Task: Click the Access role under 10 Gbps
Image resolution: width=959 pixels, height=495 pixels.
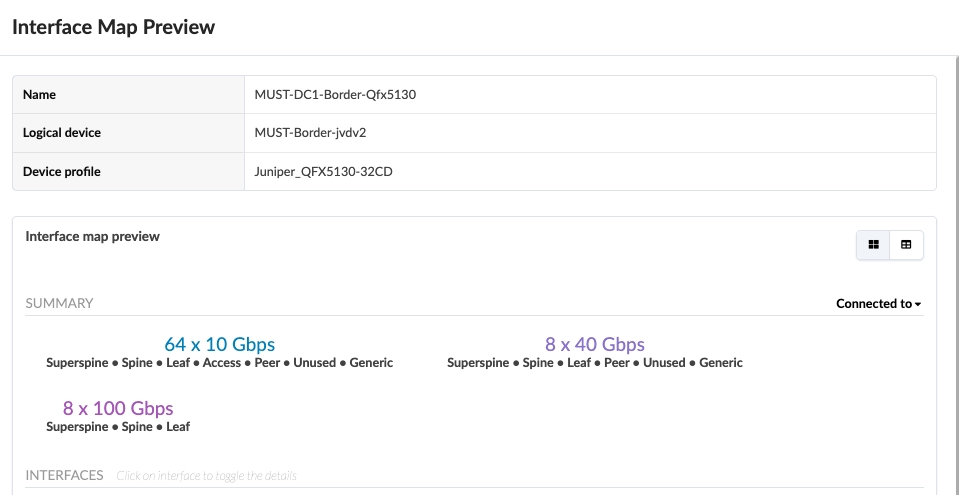Action: click(222, 363)
